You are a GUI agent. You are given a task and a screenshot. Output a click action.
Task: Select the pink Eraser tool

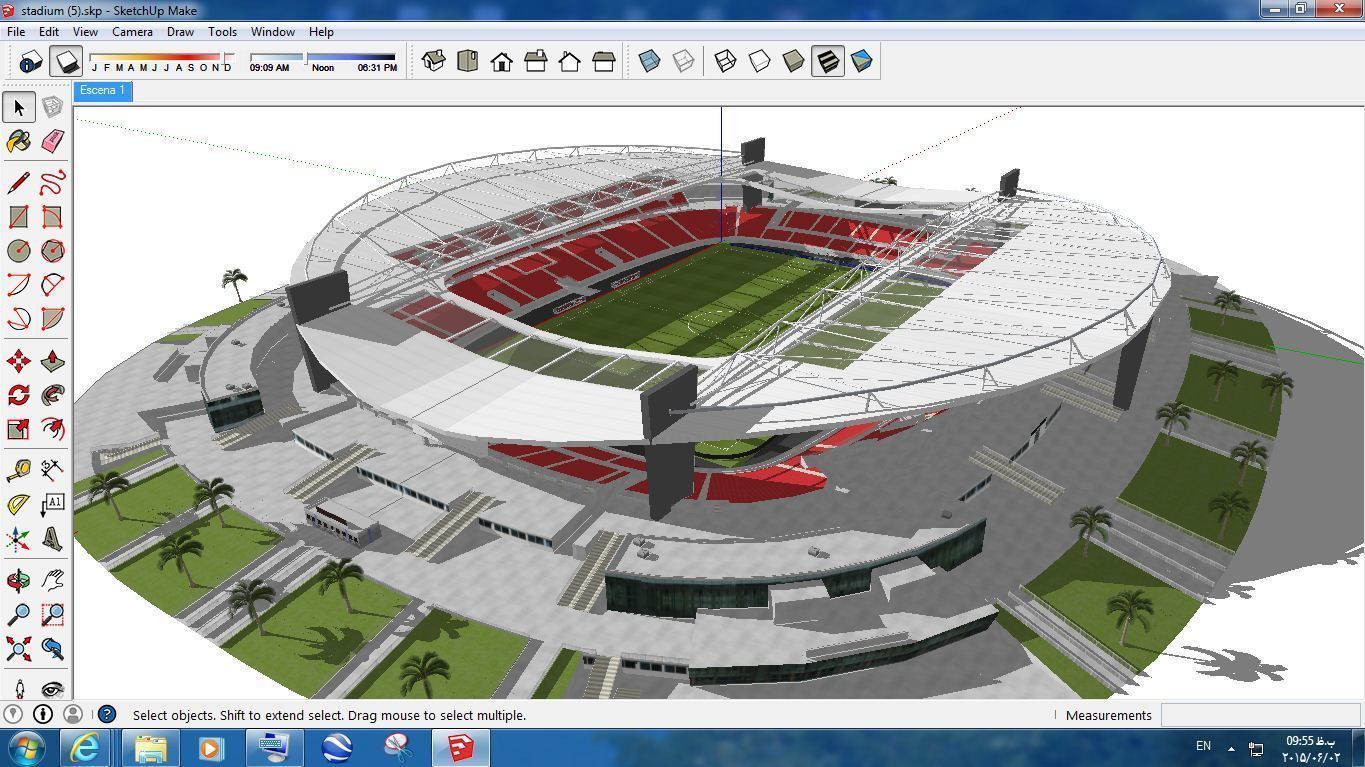point(53,141)
